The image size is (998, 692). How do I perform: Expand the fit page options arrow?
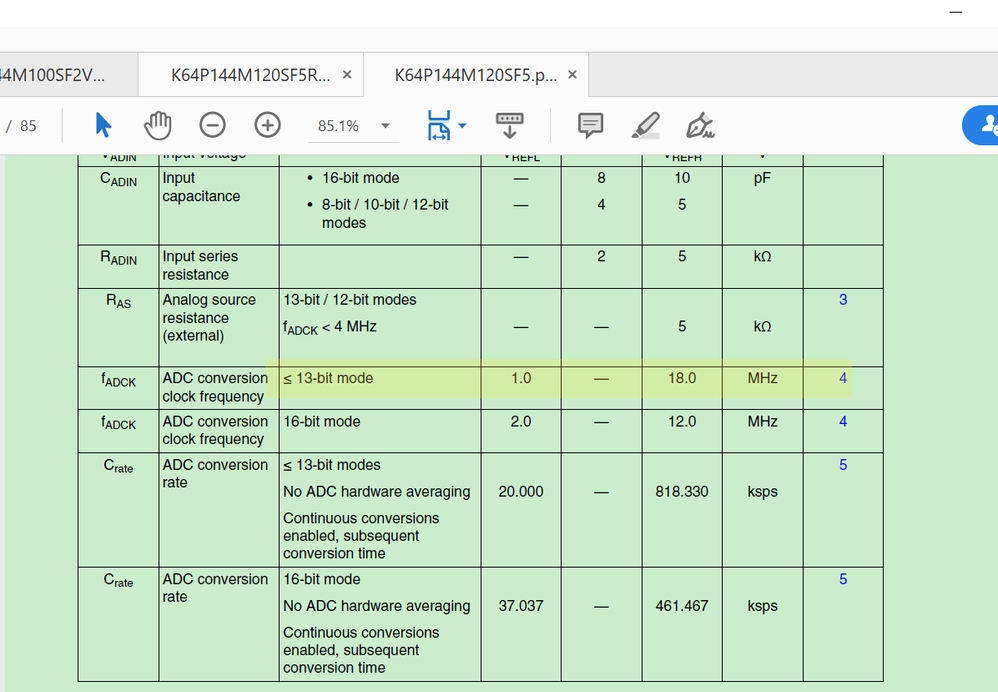(x=463, y=125)
